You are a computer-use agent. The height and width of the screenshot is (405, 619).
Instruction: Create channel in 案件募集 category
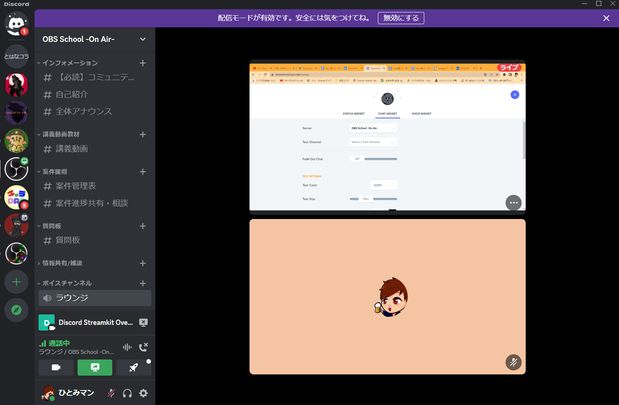(143, 171)
